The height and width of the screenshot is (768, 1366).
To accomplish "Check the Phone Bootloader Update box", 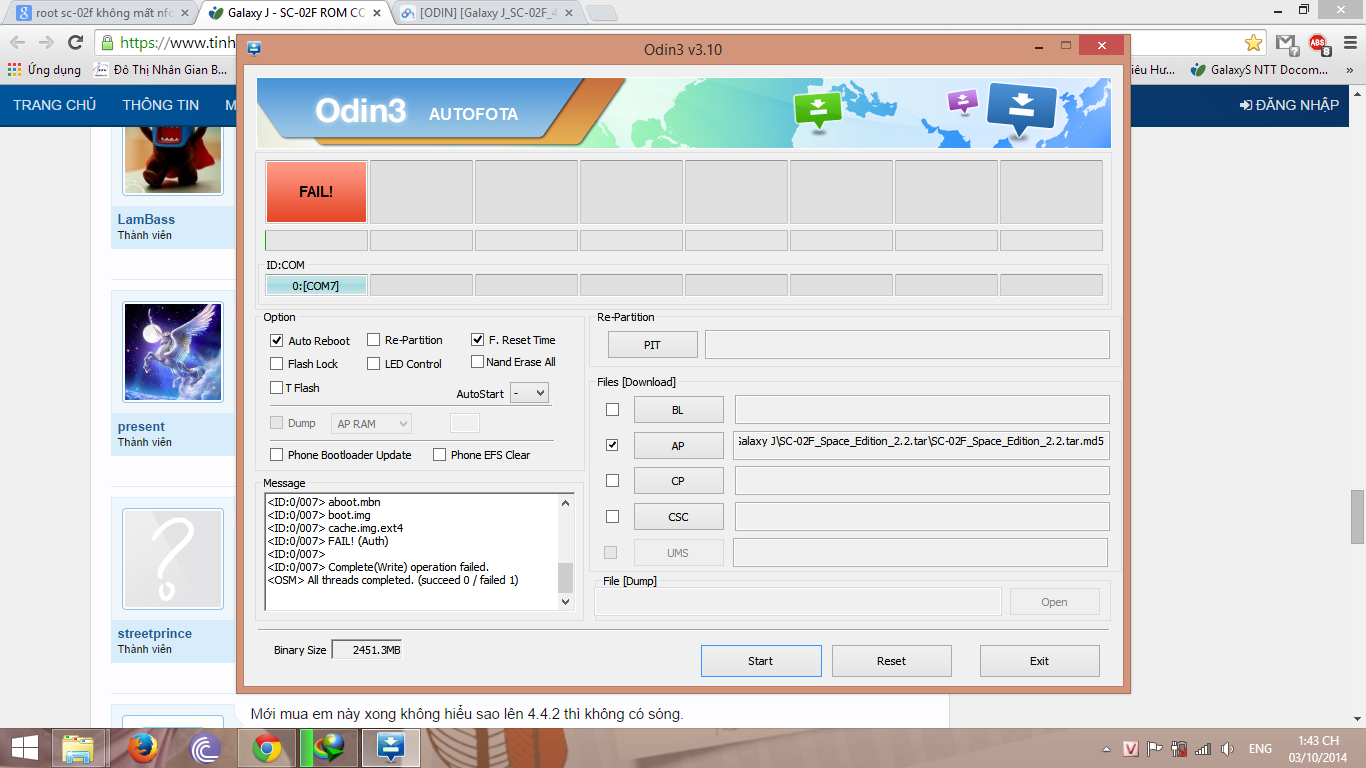I will point(277,455).
